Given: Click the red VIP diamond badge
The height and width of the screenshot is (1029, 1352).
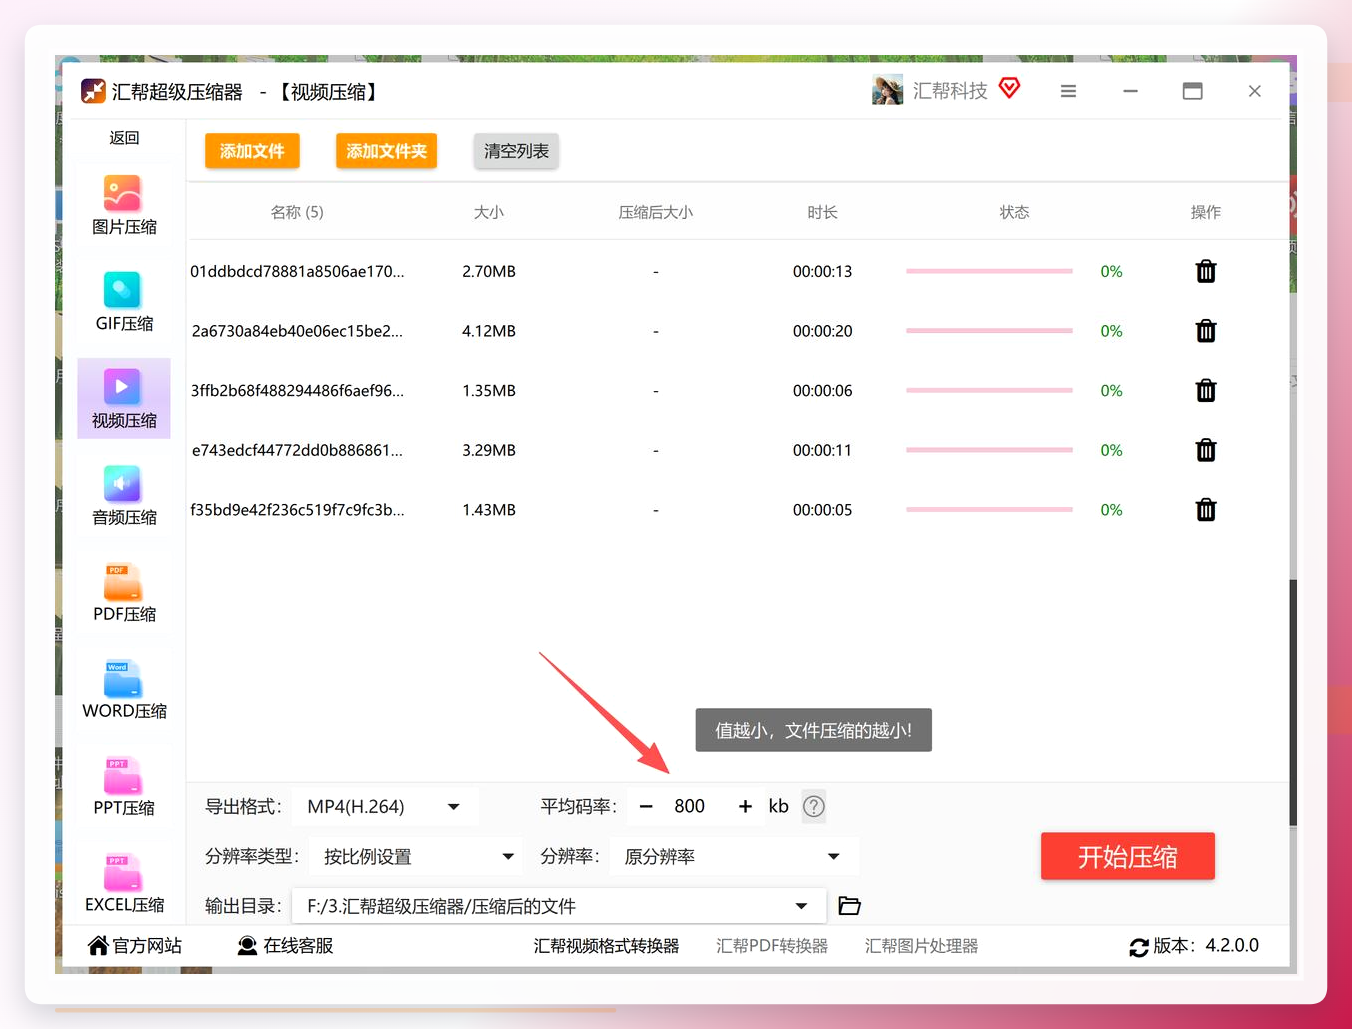Looking at the screenshot, I should tap(1009, 88).
